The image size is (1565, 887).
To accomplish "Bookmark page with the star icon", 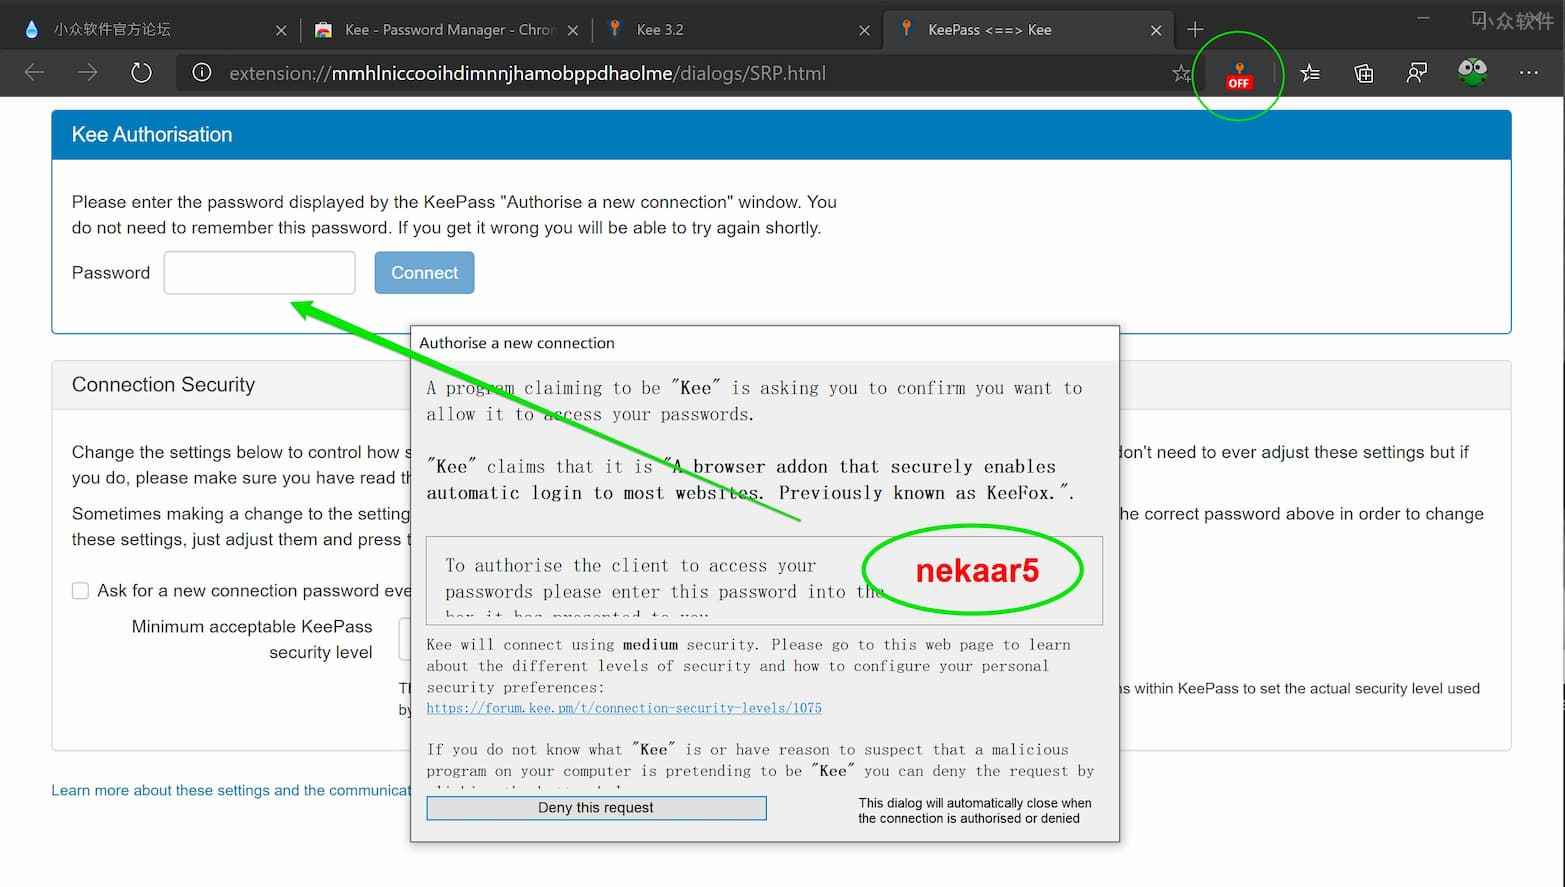I will click(1181, 73).
